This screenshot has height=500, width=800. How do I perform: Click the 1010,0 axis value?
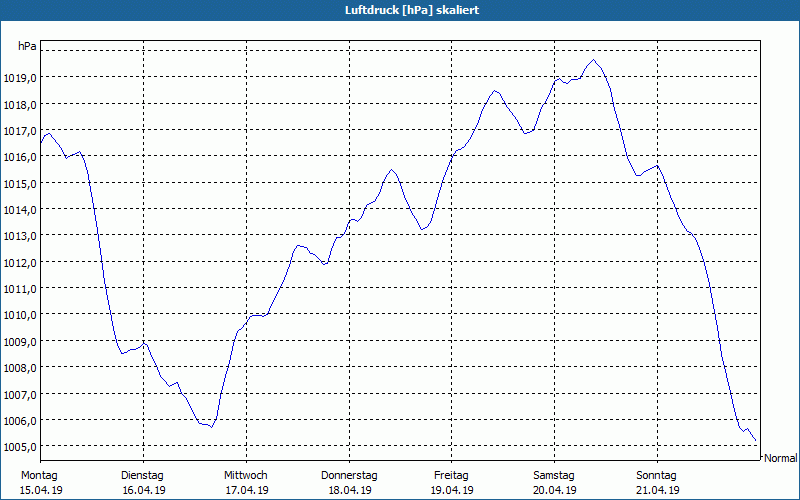click(20, 315)
